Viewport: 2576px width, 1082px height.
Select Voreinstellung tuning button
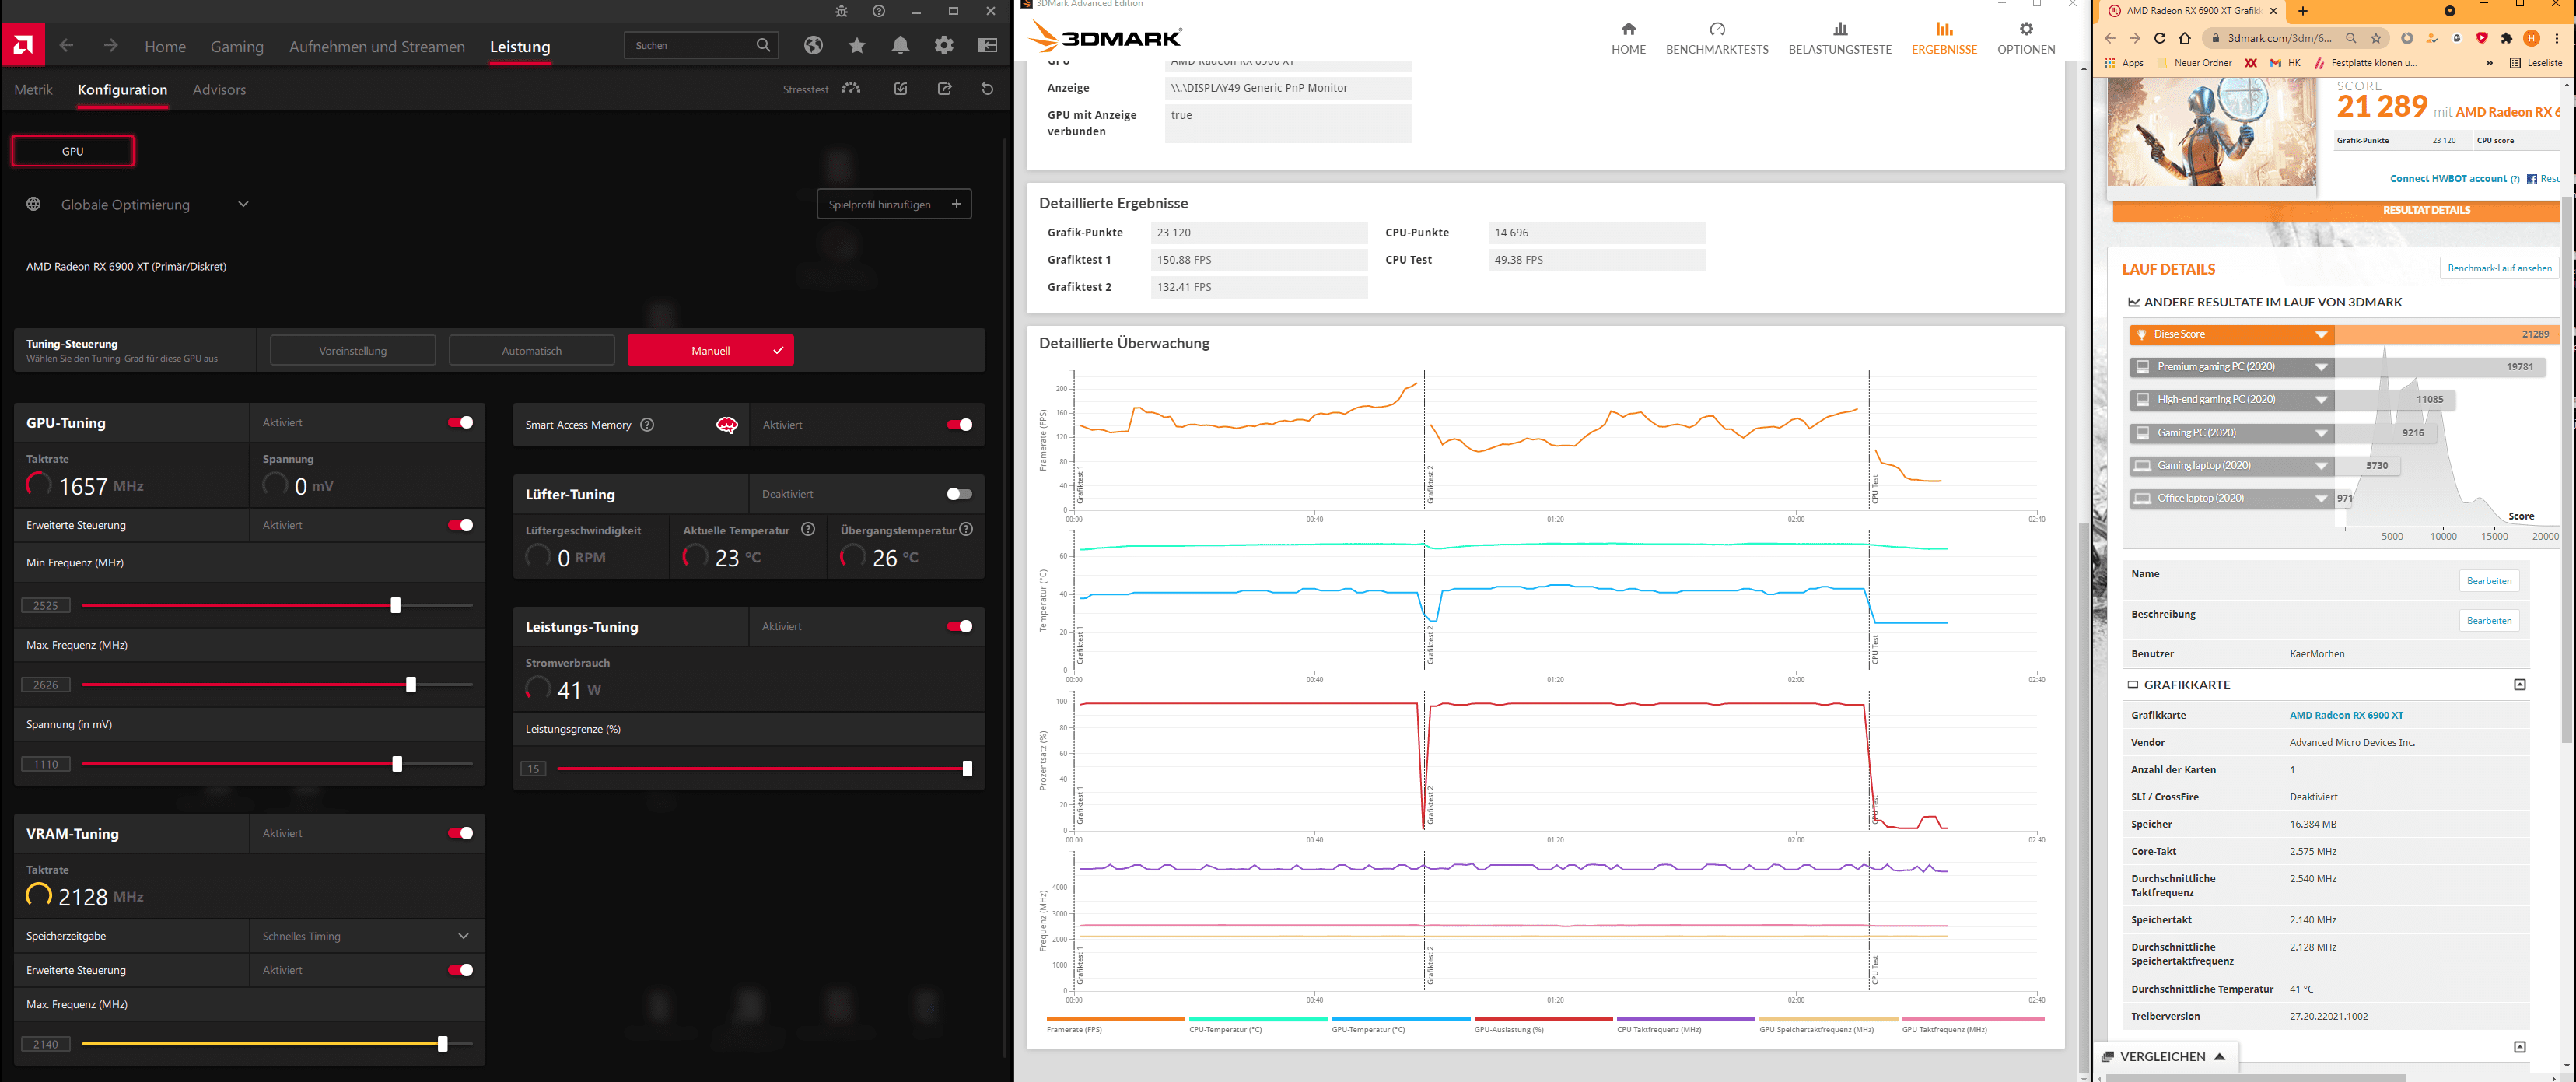[x=353, y=351]
